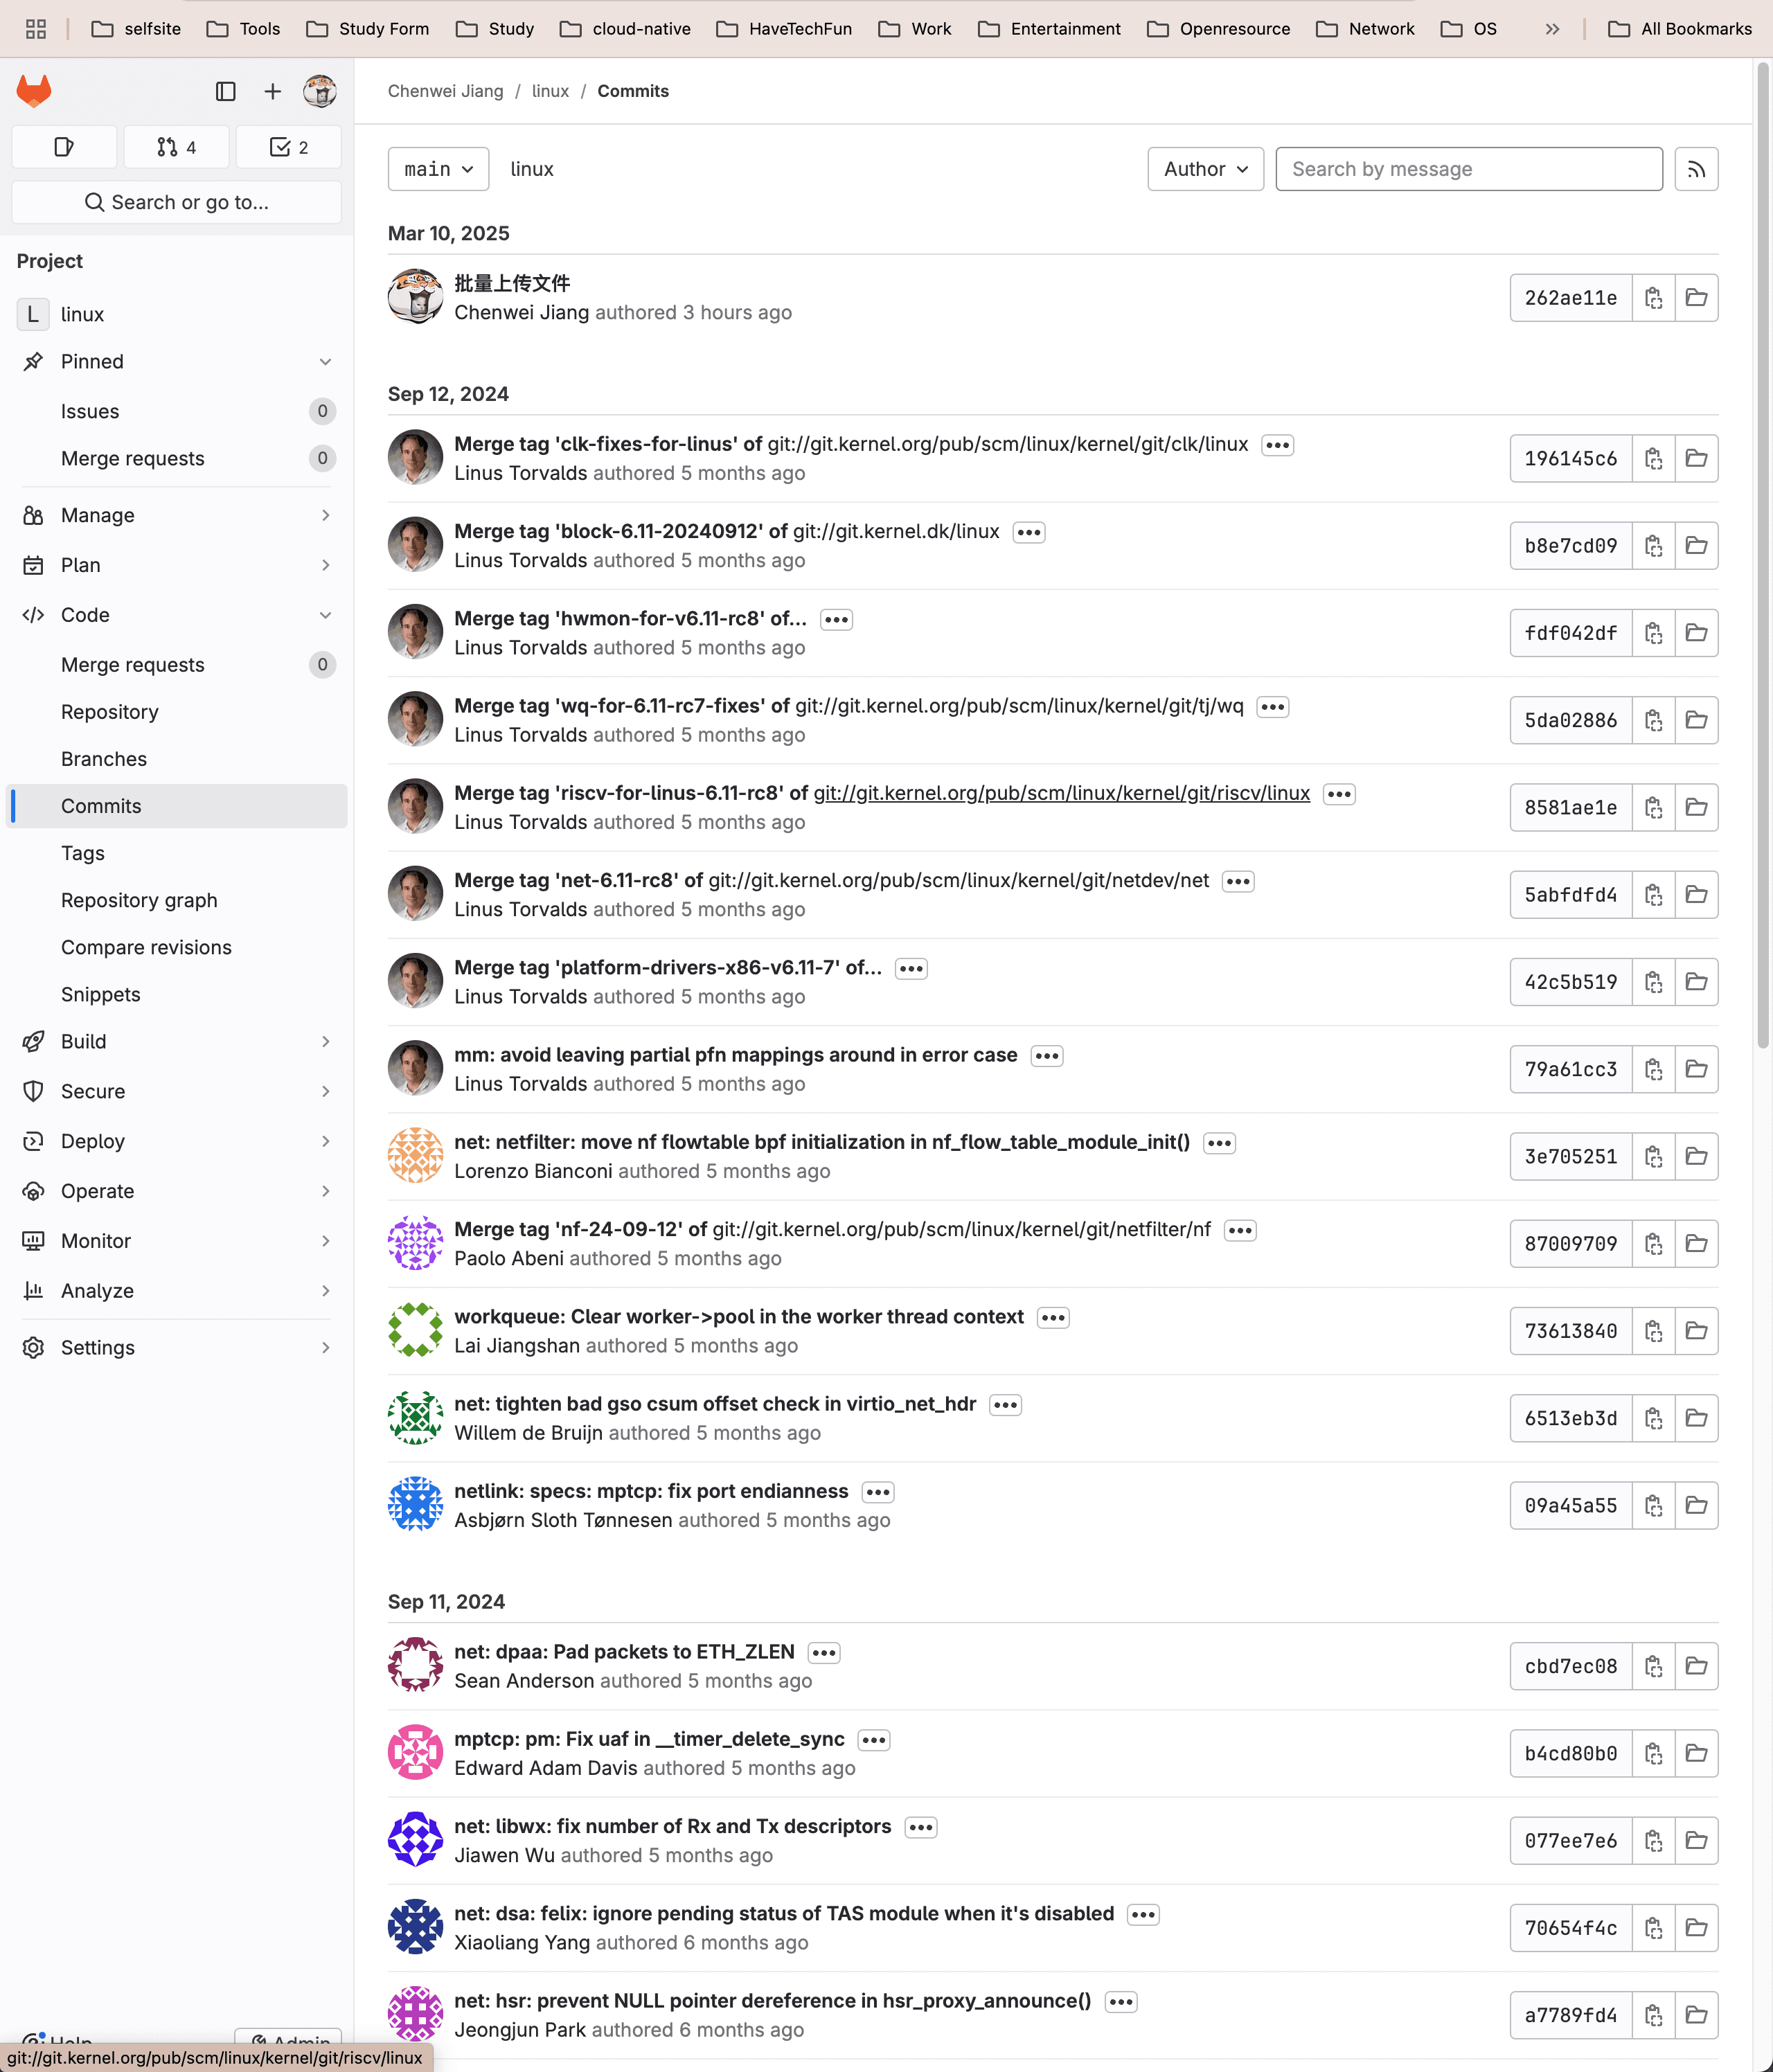
Task: Expand the Deploy menu
Action: 176,1141
